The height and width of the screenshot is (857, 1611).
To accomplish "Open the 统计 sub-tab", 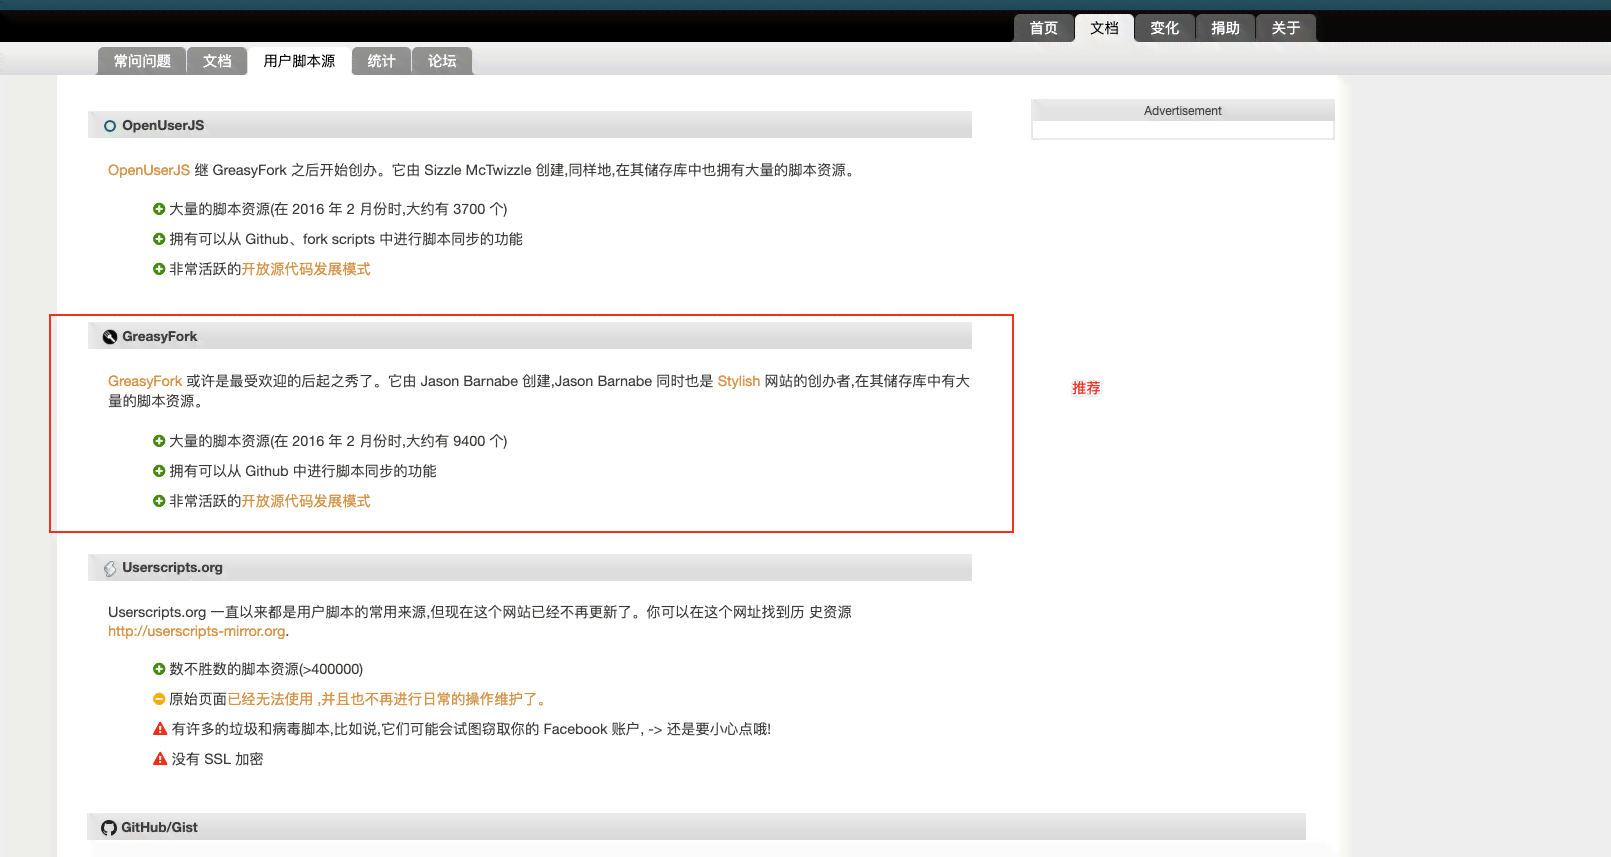I will (x=381, y=61).
